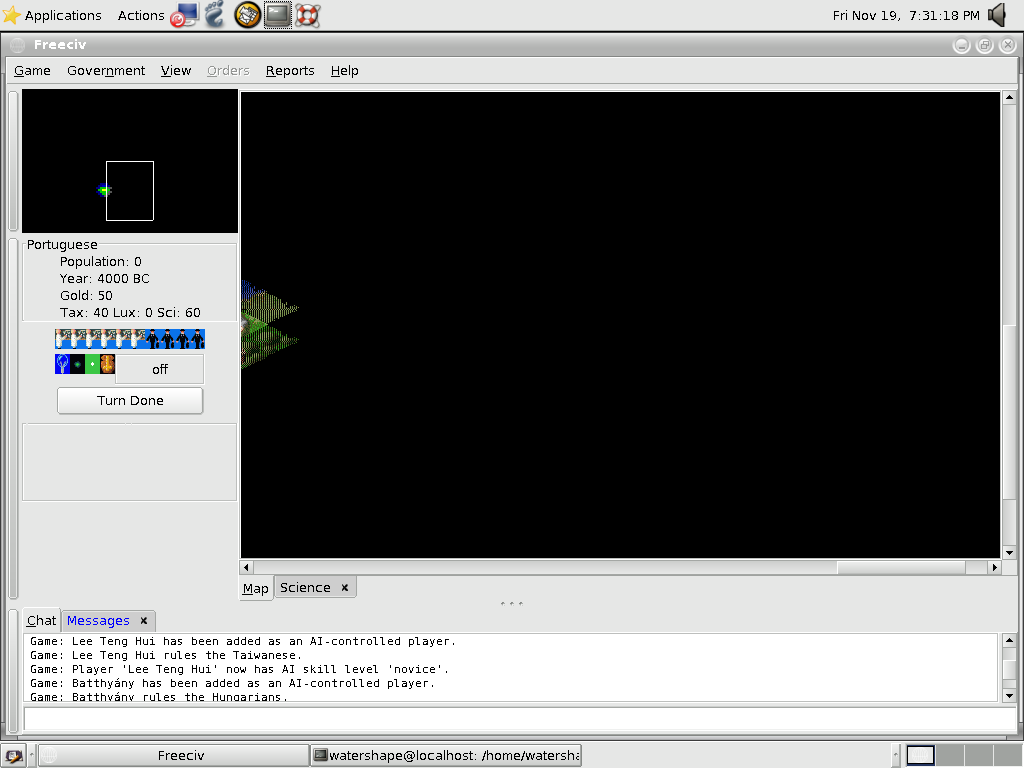The height and width of the screenshot is (768, 1024).
Task: Switch to the Chat tab
Action: 41,620
